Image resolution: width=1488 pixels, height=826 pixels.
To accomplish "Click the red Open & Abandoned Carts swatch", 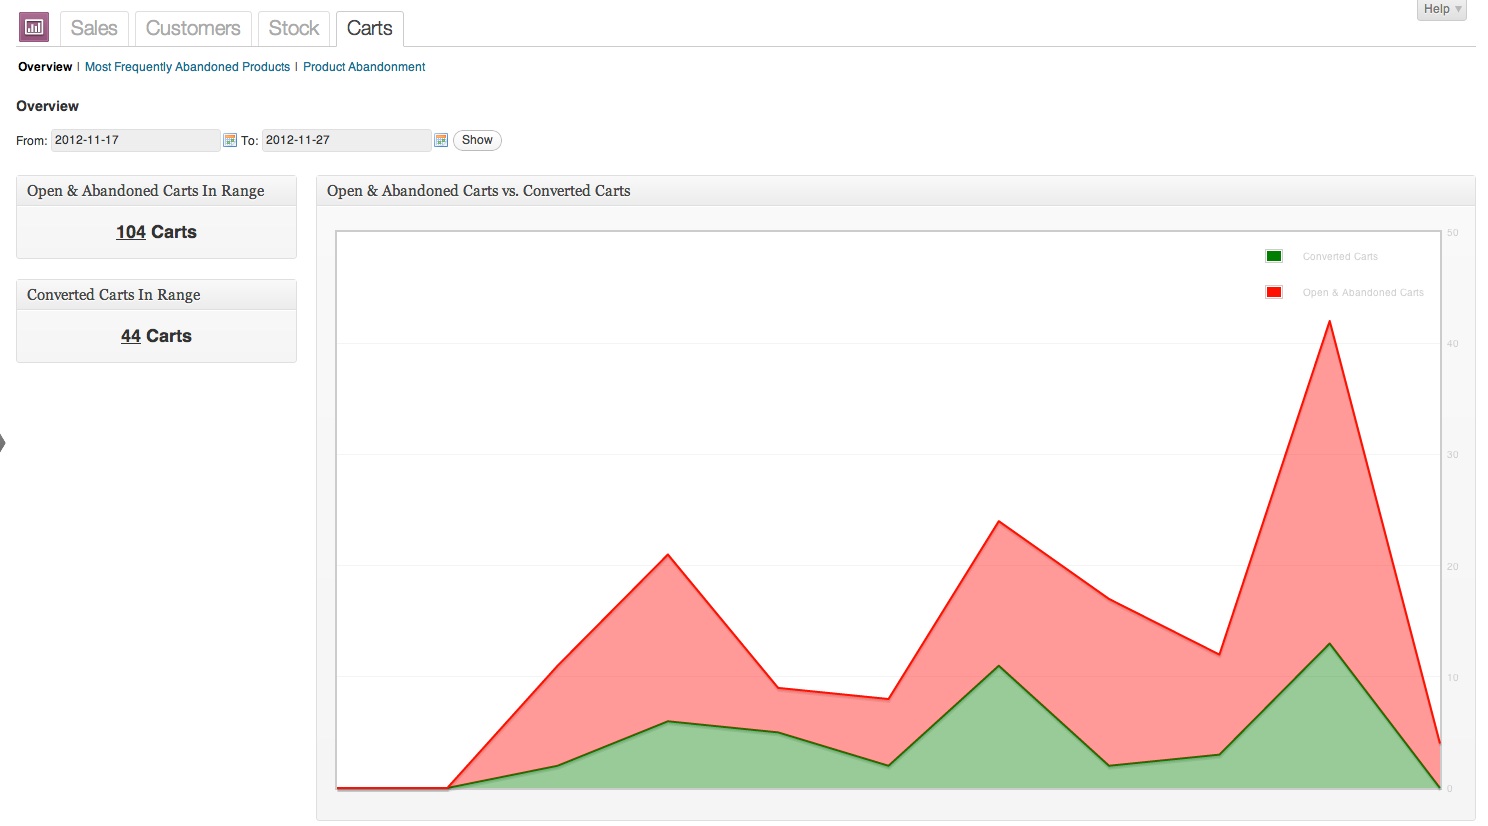I will 1274,292.
